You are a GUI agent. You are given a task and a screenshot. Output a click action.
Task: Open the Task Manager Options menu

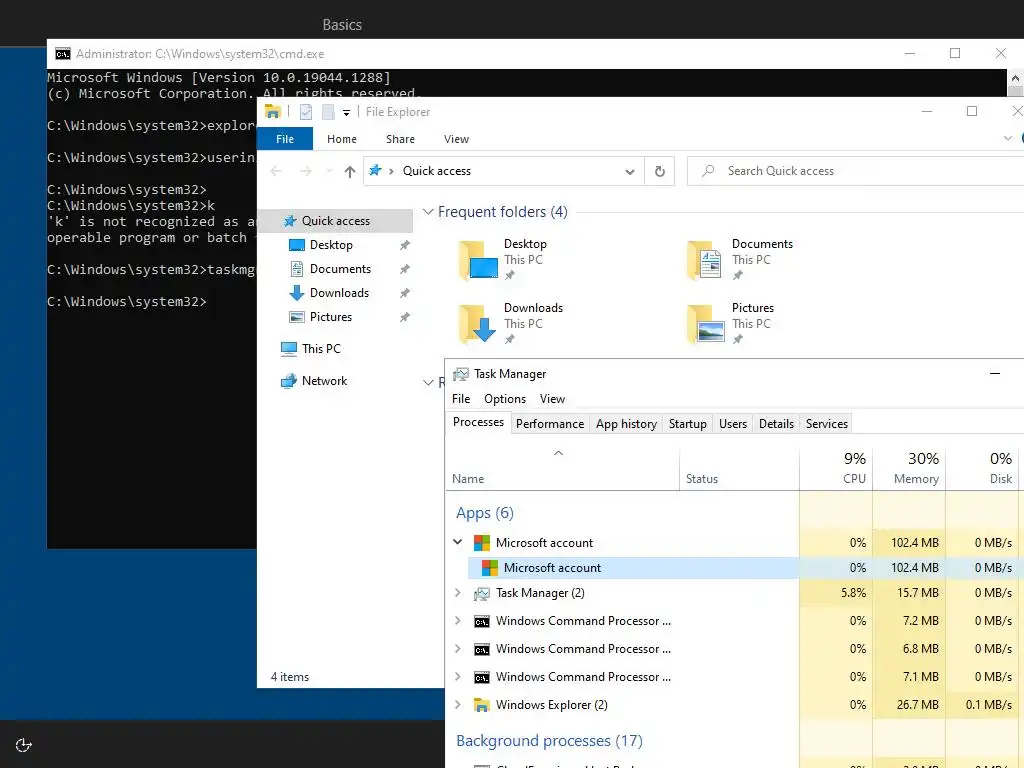pos(505,399)
